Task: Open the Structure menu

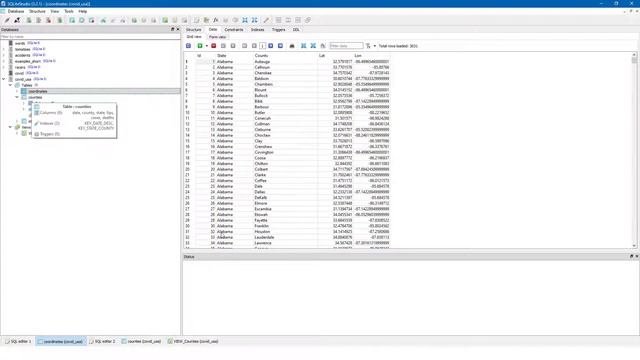Action: point(37,11)
